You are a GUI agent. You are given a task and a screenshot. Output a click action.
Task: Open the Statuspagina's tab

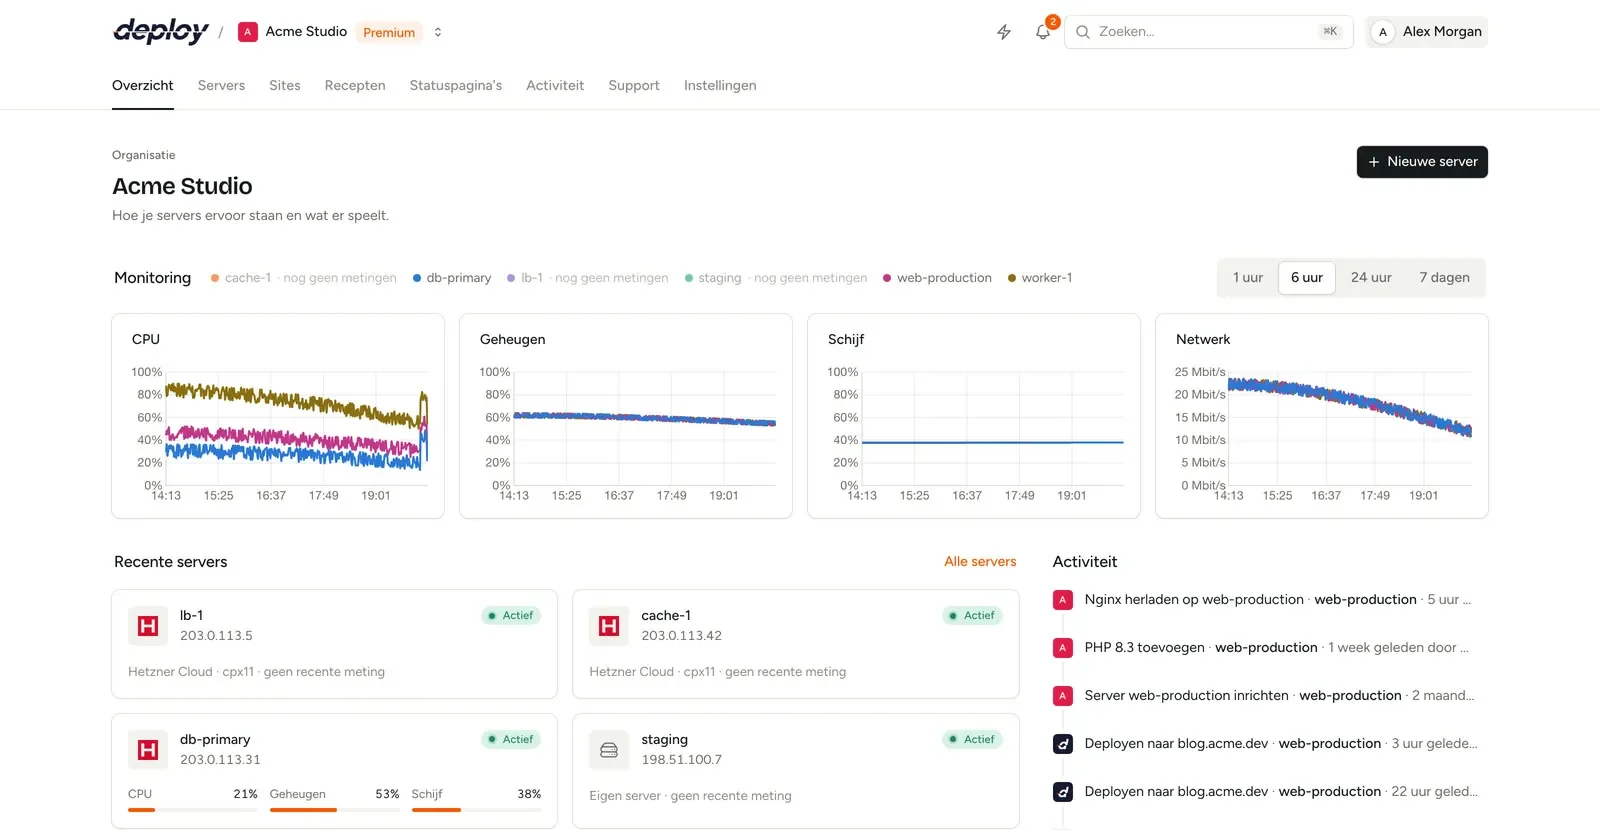456,86
